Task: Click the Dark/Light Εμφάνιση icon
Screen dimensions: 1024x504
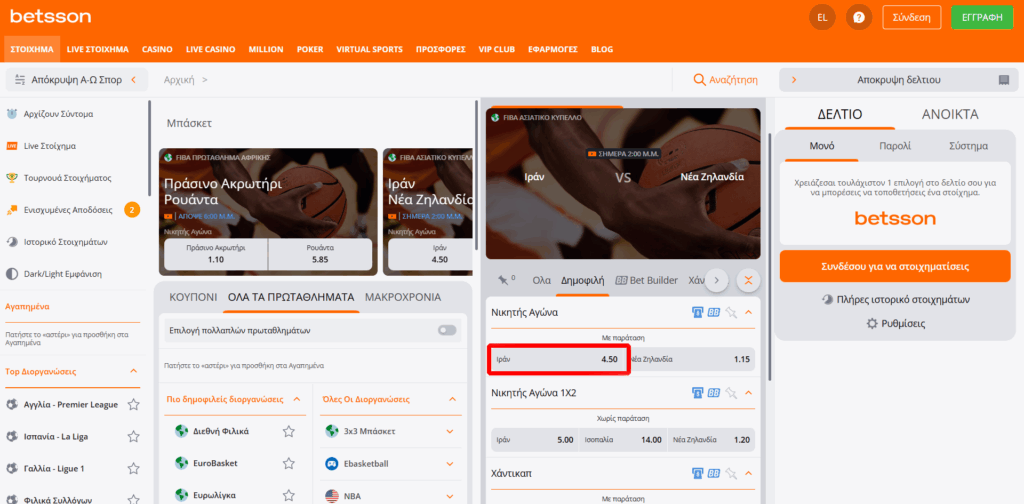Action: coord(12,274)
